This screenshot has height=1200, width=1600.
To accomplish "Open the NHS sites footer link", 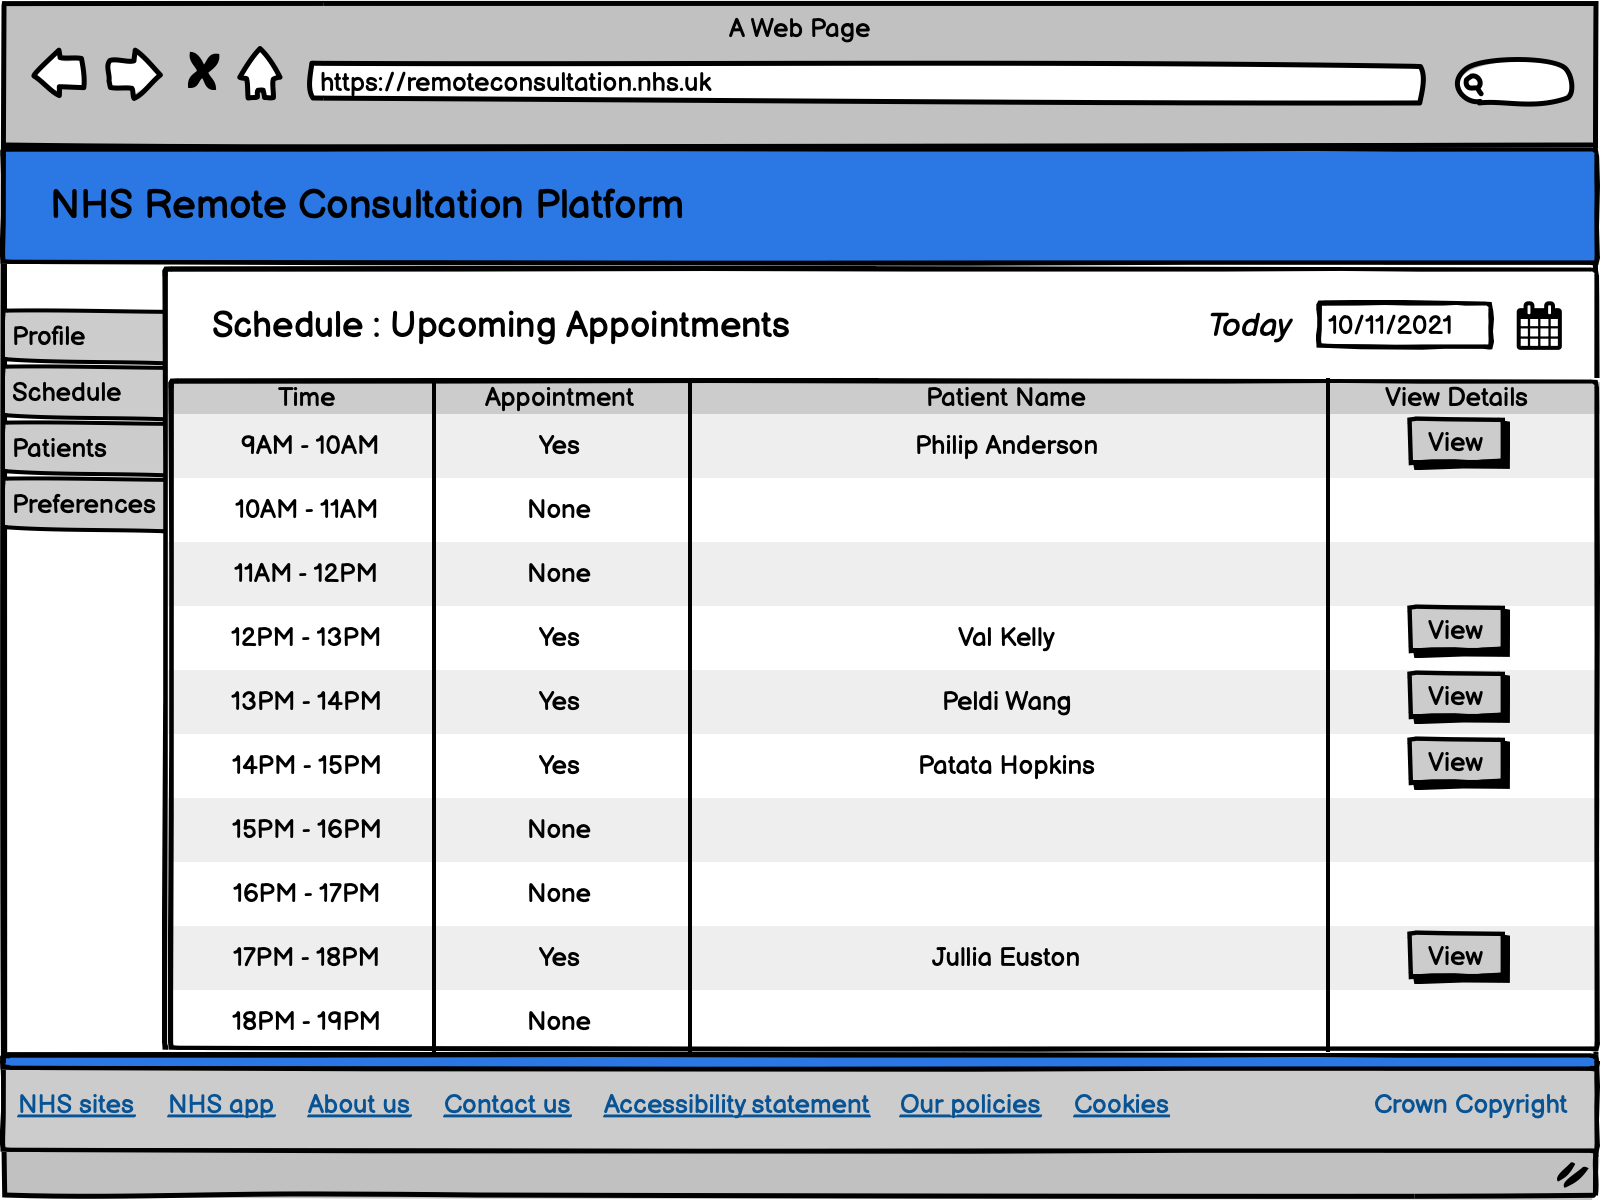I will tap(77, 1105).
